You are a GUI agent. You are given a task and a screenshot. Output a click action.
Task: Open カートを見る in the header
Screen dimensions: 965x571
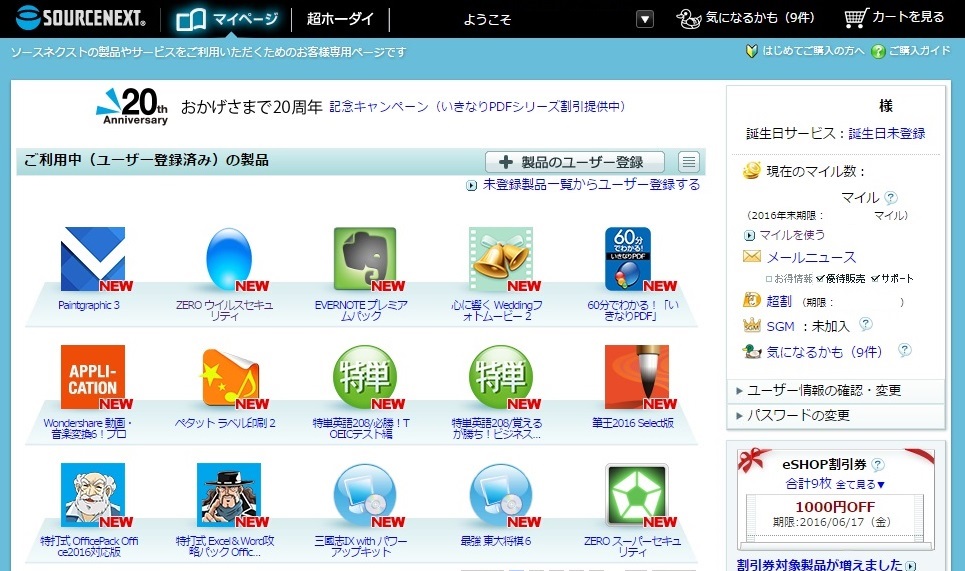[x=908, y=17]
